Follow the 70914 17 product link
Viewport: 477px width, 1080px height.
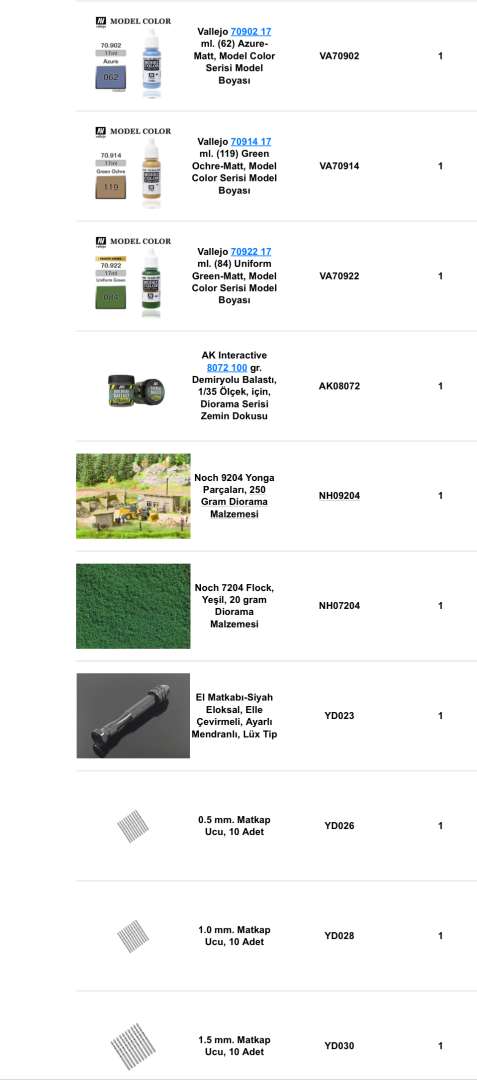coord(251,142)
